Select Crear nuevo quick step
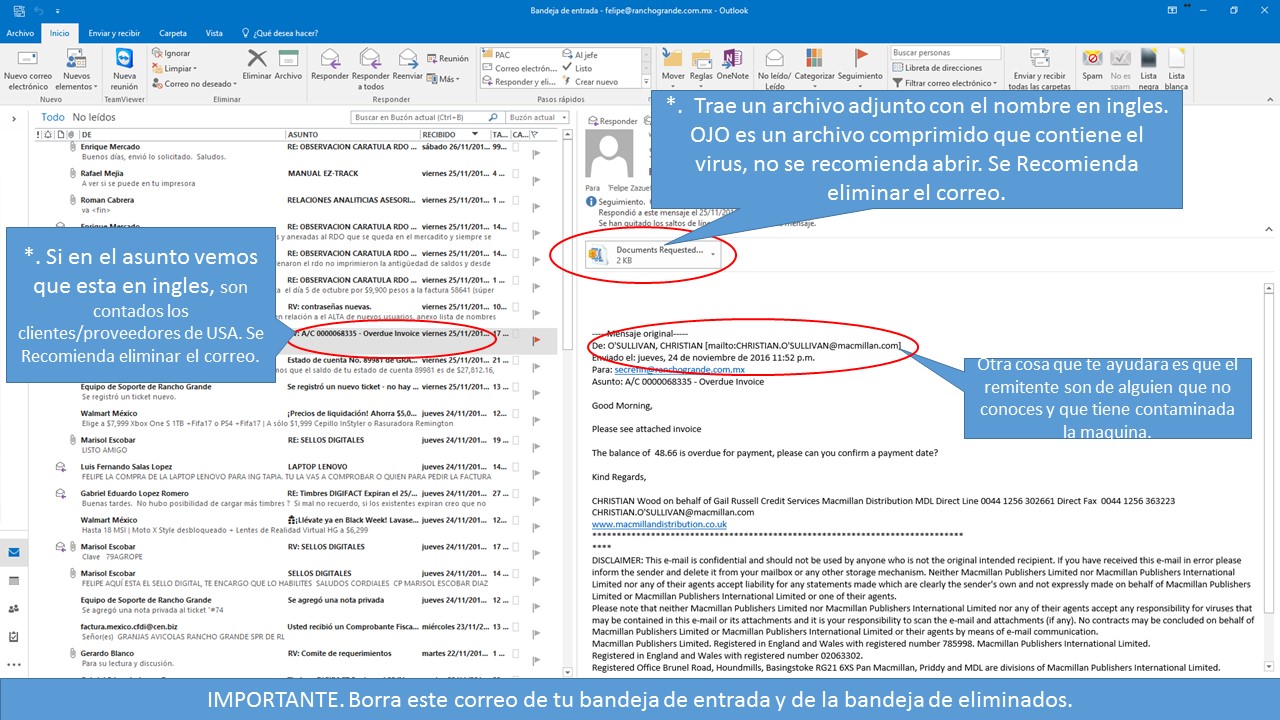The image size is (1280, 720). click(x=590, y=82)
